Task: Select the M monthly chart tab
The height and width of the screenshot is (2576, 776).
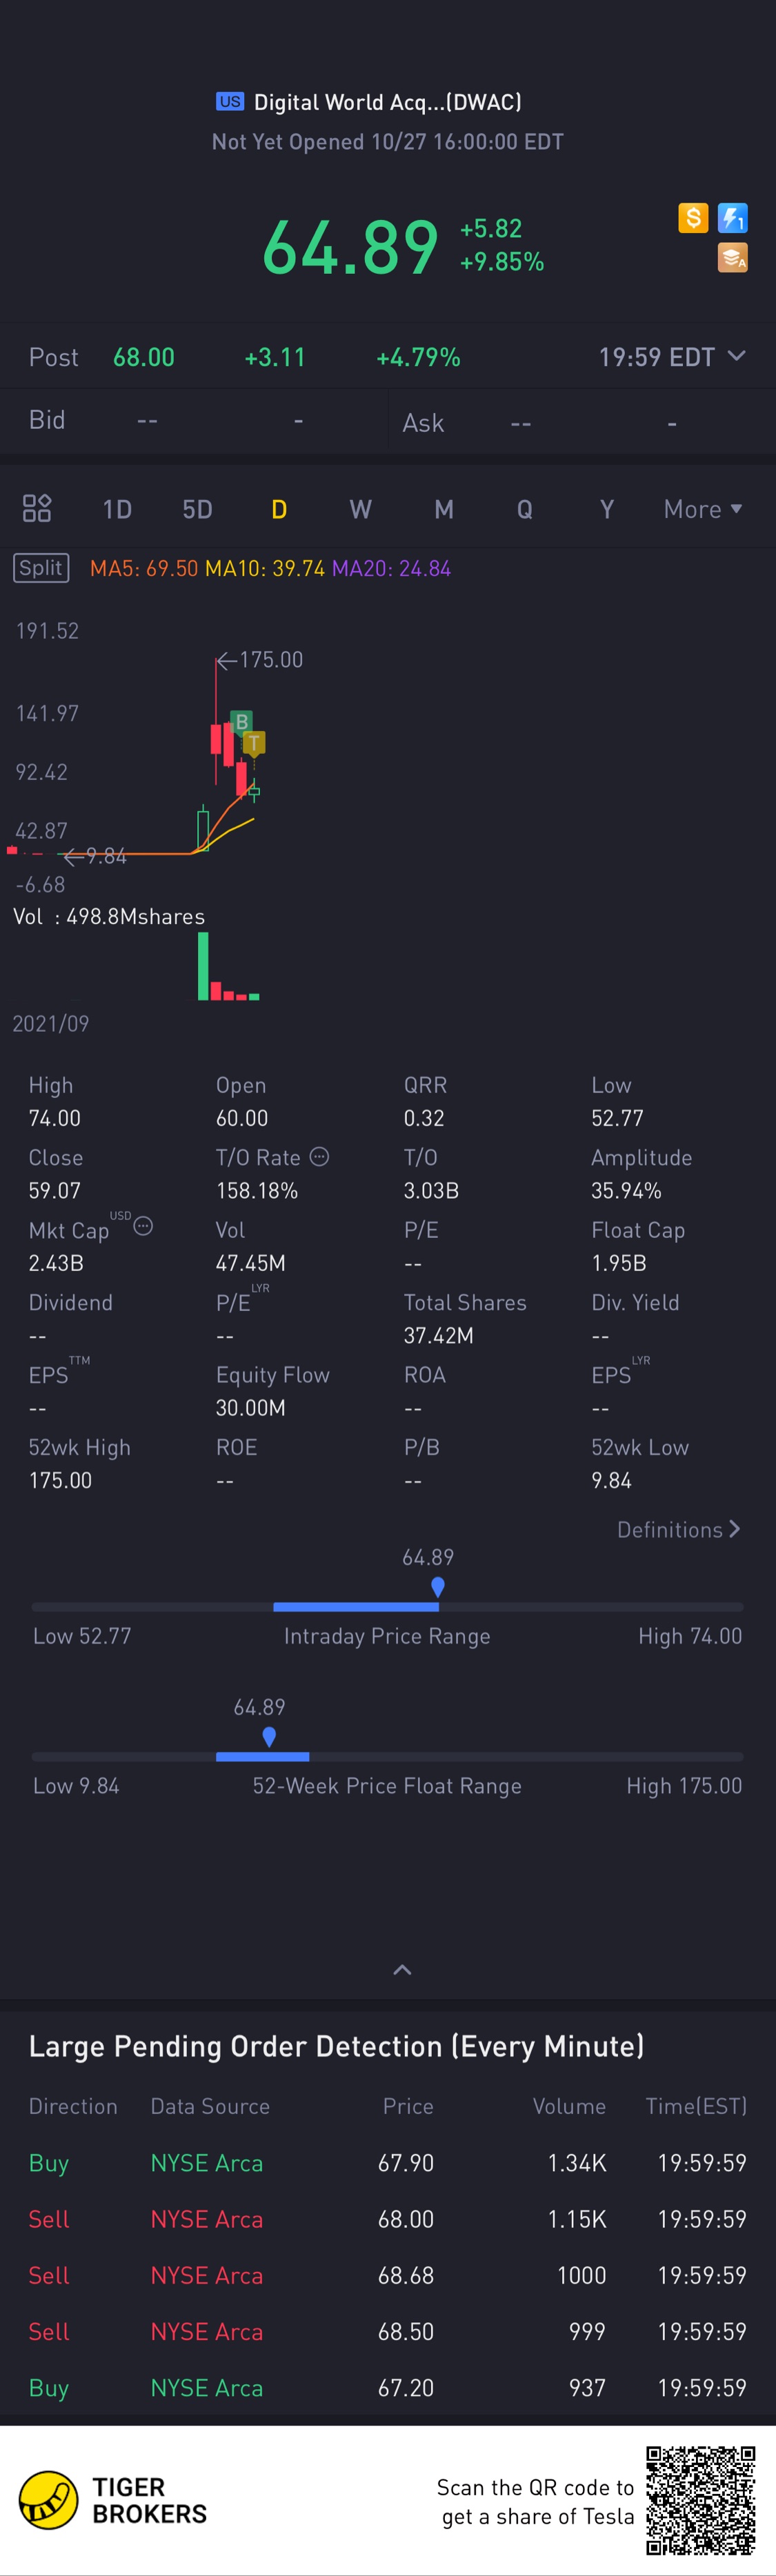Action: pyautogui.click(x=444, y=509)
